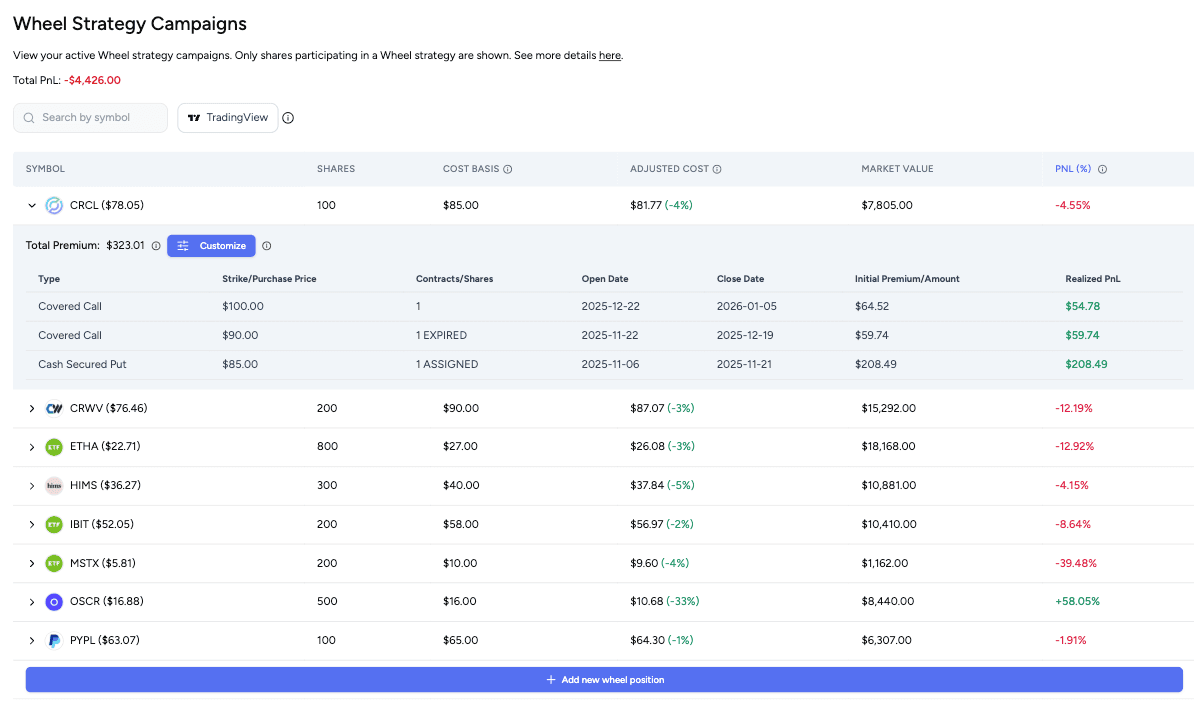Click the info icon next to Adjusted Cost
This screenshot has height=701, width=1194.
tap(718, 168)
